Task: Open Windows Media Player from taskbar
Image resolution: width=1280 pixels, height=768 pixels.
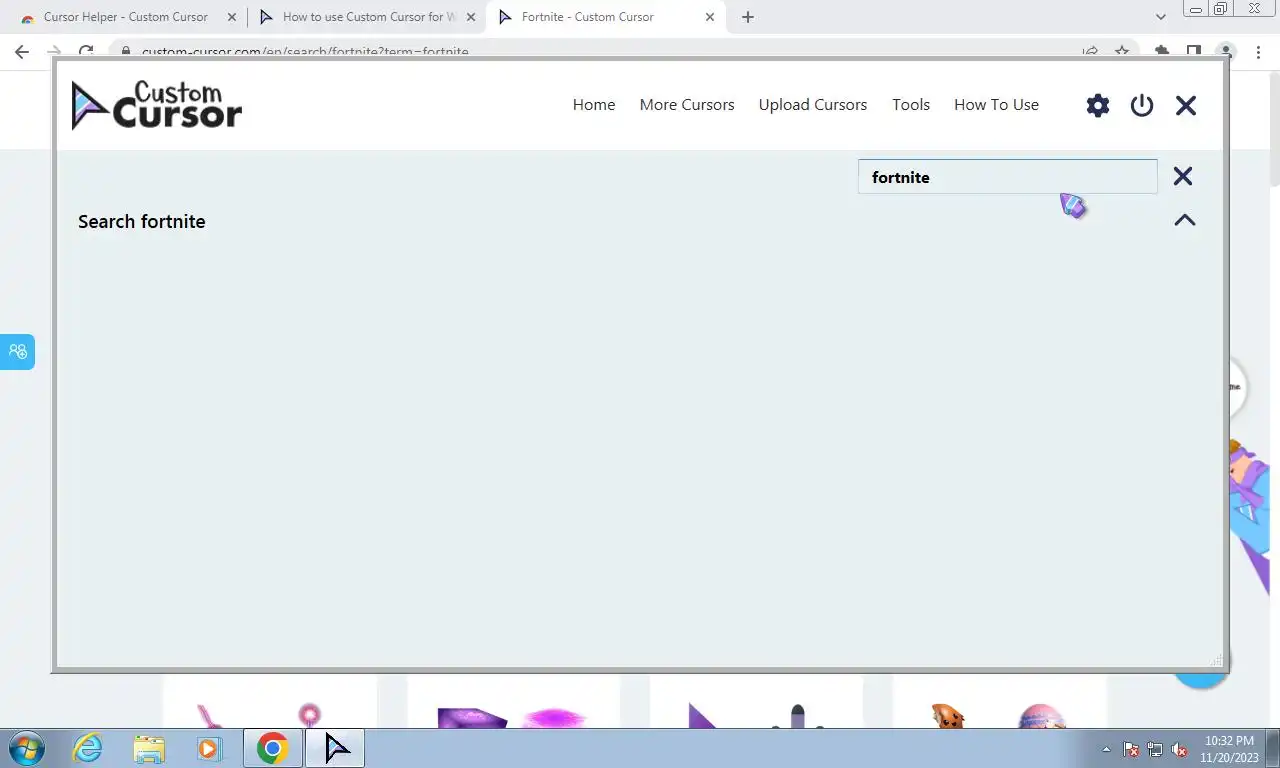Action: 208,748
